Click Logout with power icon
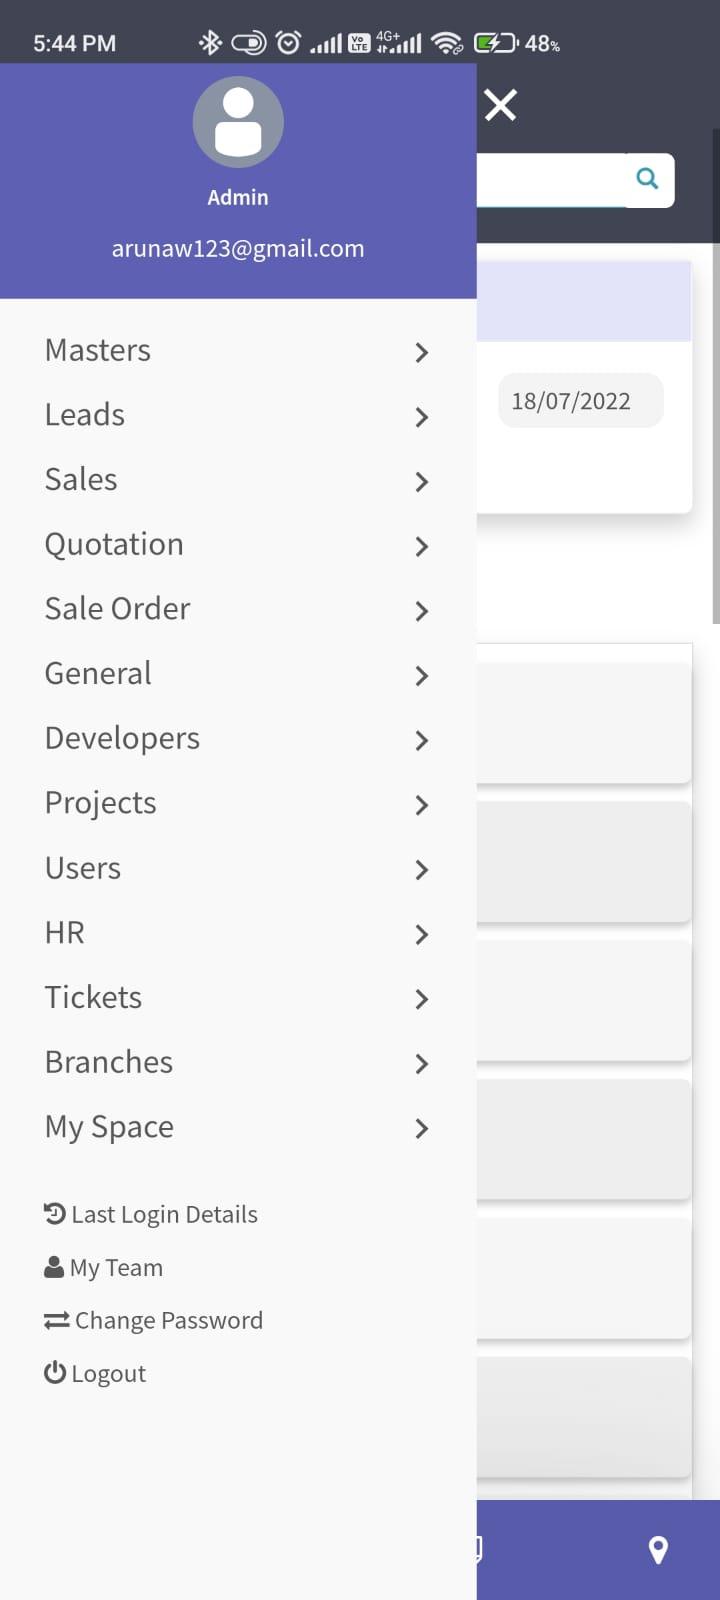This screenshot has height=1600, width=720. [x=95, y=1373]
